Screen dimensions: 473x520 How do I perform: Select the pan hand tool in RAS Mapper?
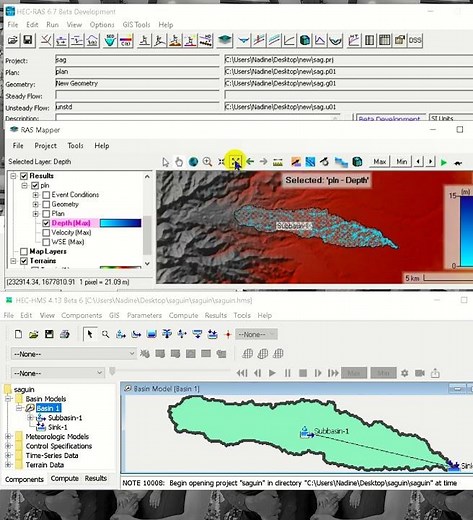coord(179,162)
